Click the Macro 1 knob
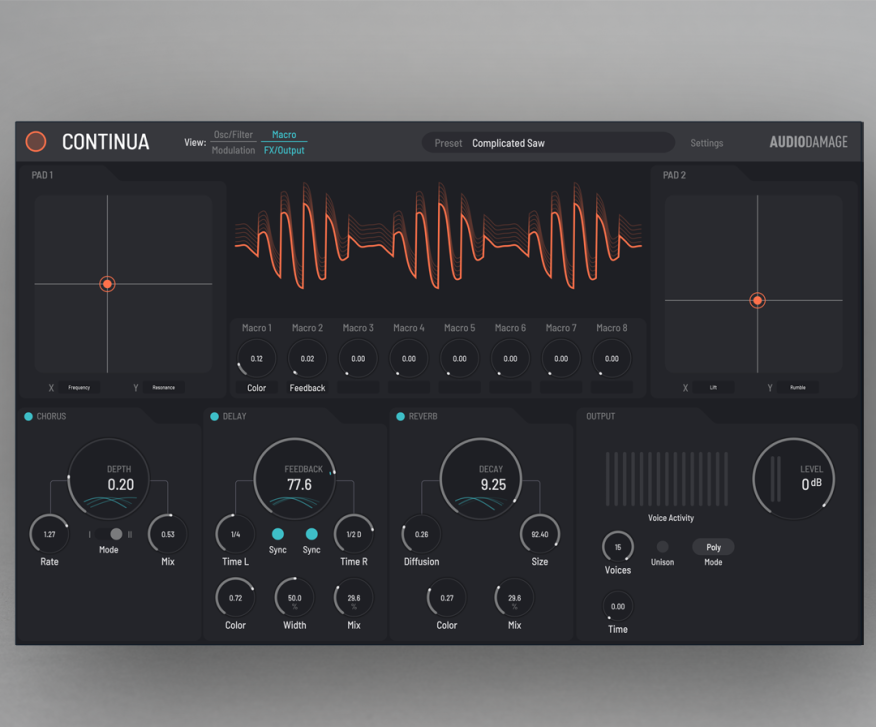876x727 pixels. (x=256, y=359)
